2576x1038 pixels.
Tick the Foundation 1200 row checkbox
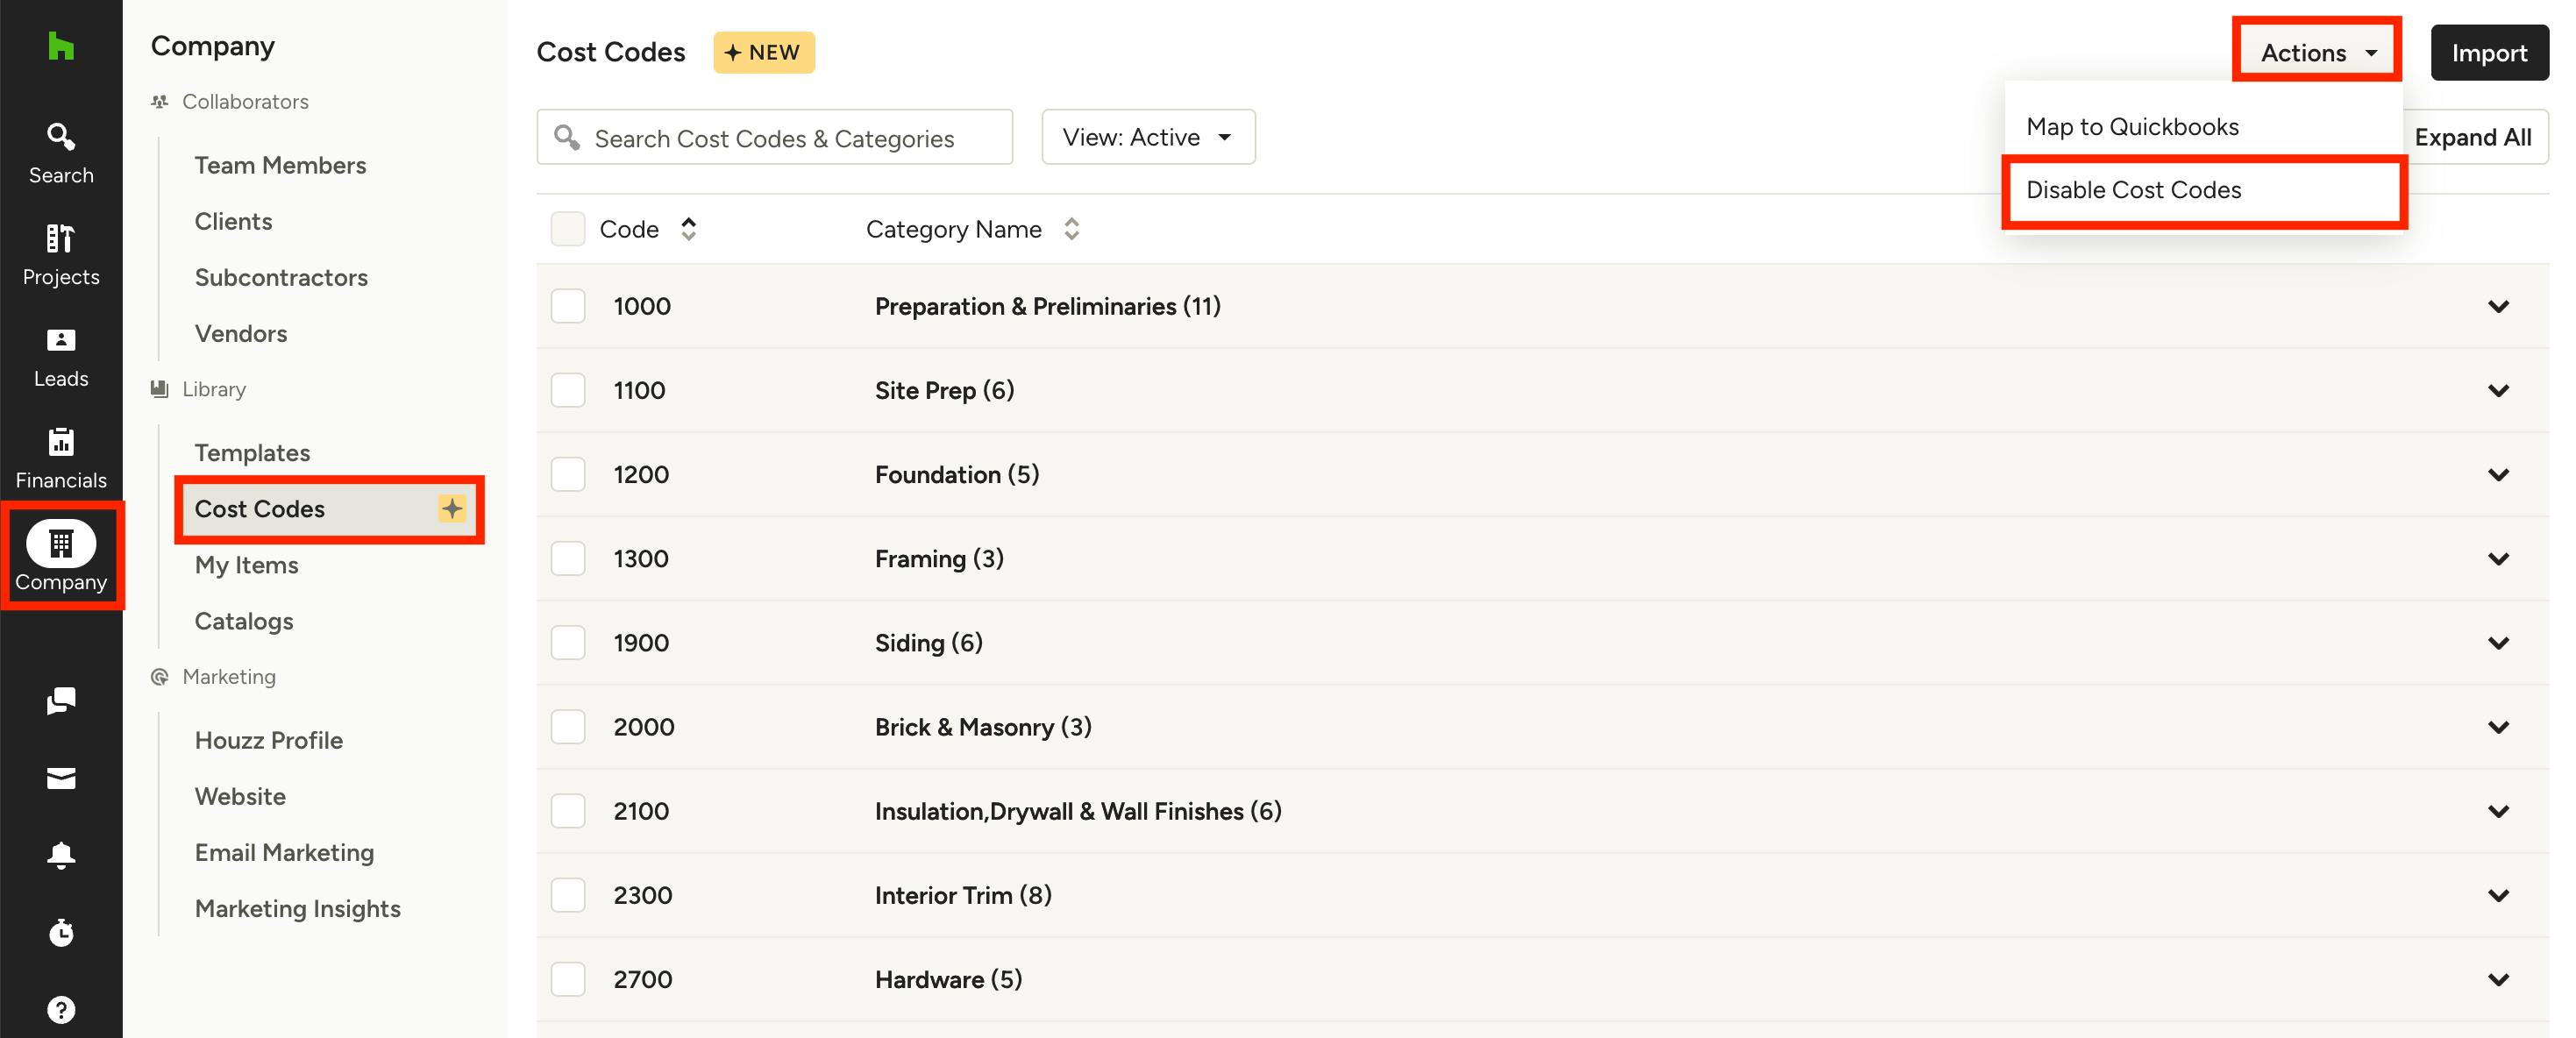pos(568,474)
